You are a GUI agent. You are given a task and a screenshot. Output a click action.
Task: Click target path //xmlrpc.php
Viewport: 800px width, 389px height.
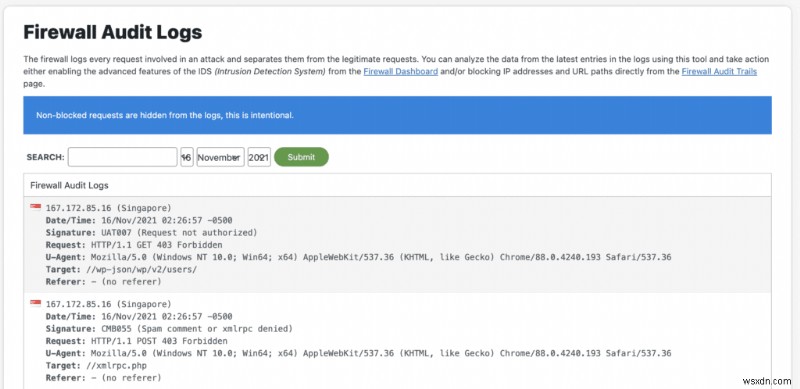pyautogui.click(x=116, y=365)
